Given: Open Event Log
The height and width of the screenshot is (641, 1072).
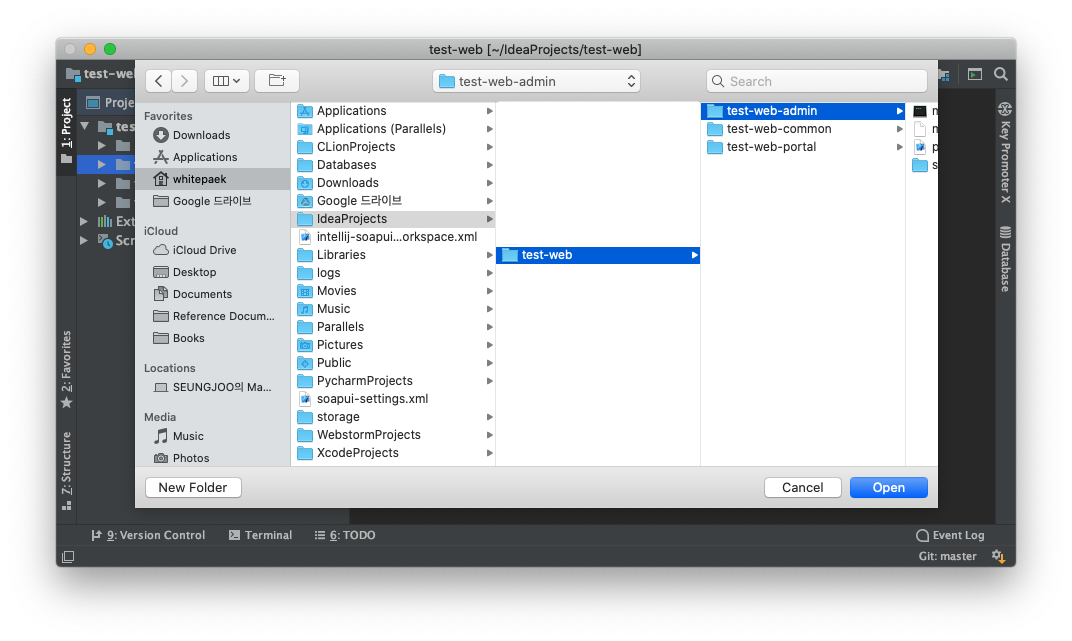Looking at the screenshot, I should point(950,535).
